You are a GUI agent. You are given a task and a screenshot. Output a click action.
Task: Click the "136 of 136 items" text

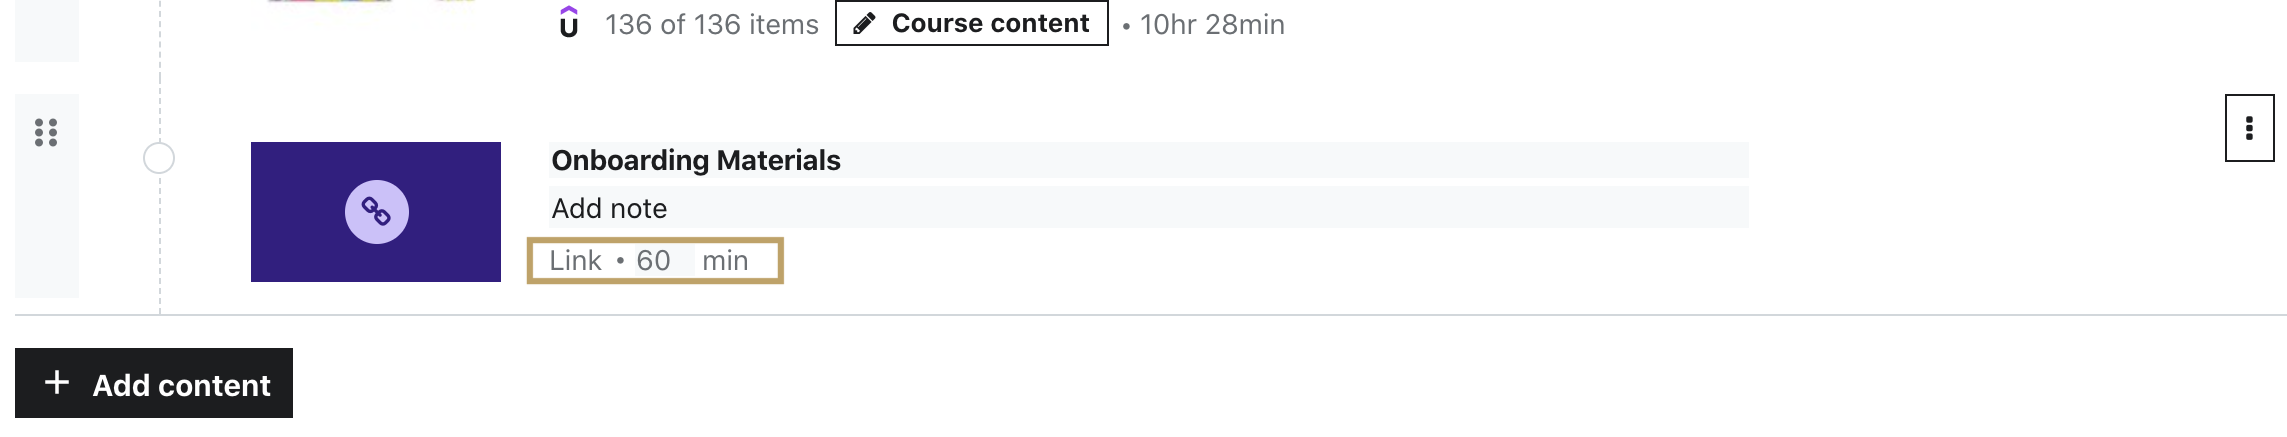point(711,24)
